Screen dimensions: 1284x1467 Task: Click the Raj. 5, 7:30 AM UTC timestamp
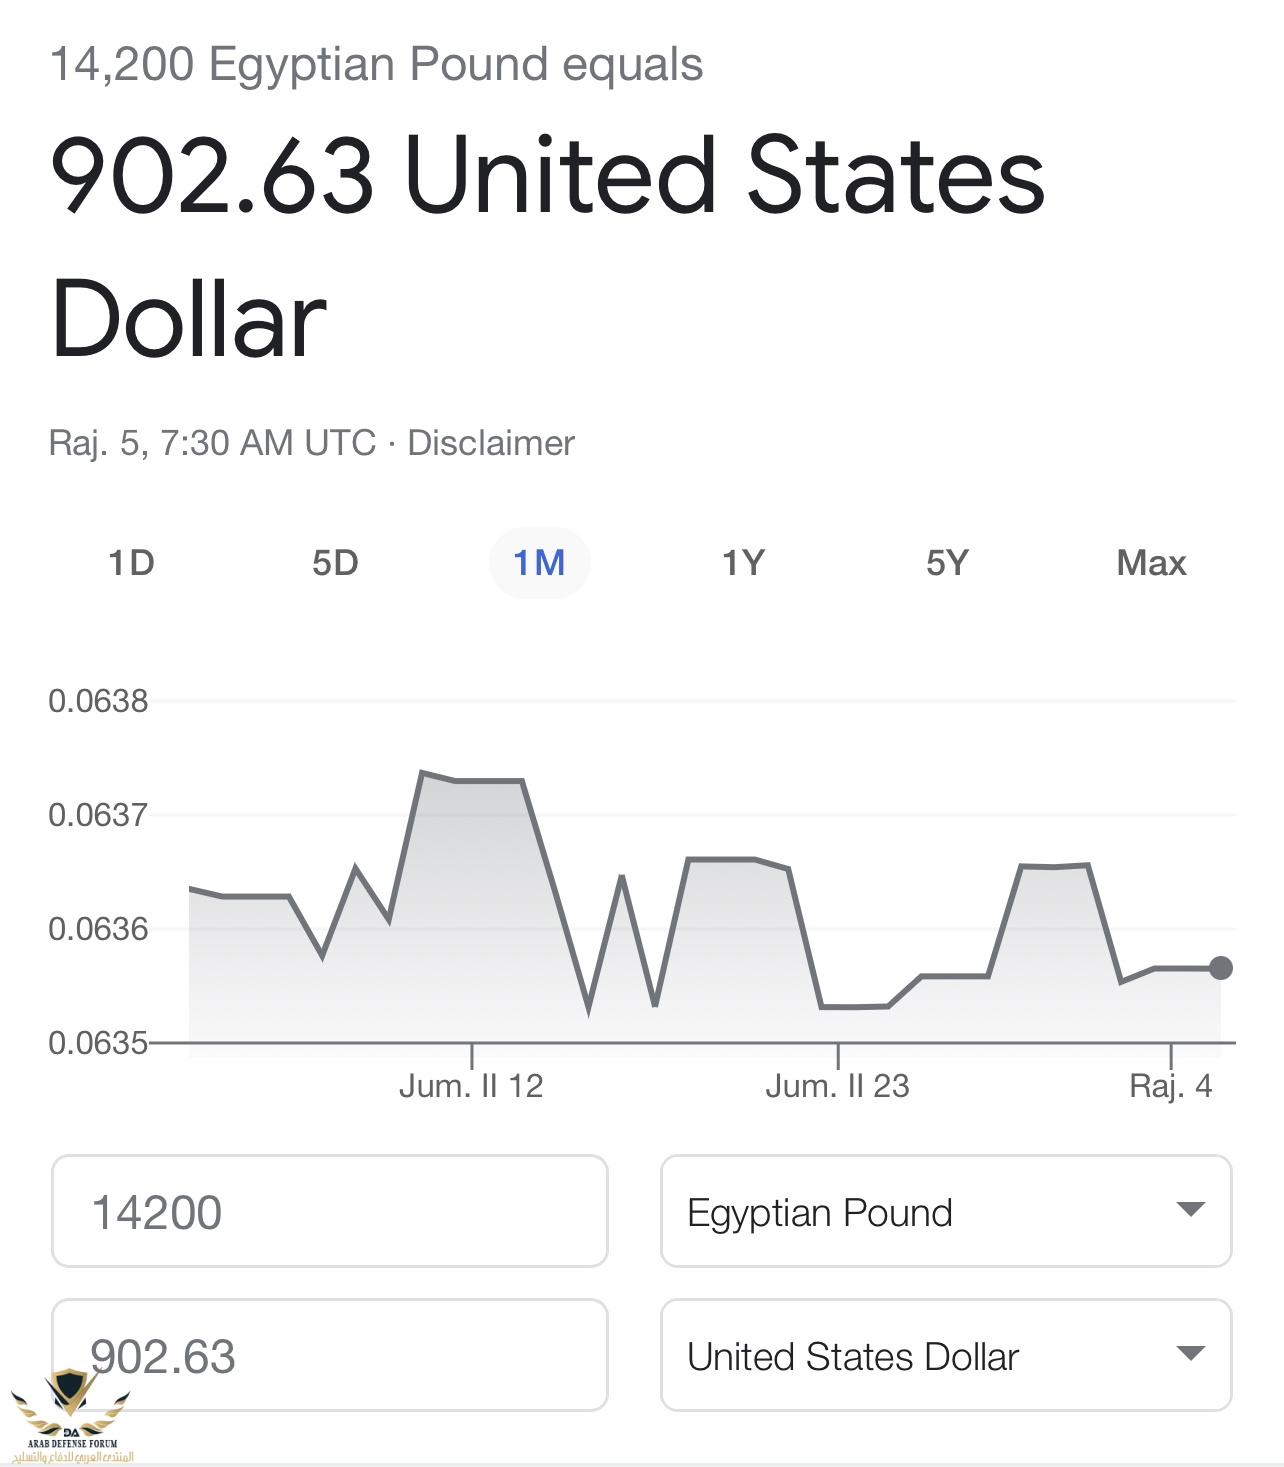(x=212, y=443)
